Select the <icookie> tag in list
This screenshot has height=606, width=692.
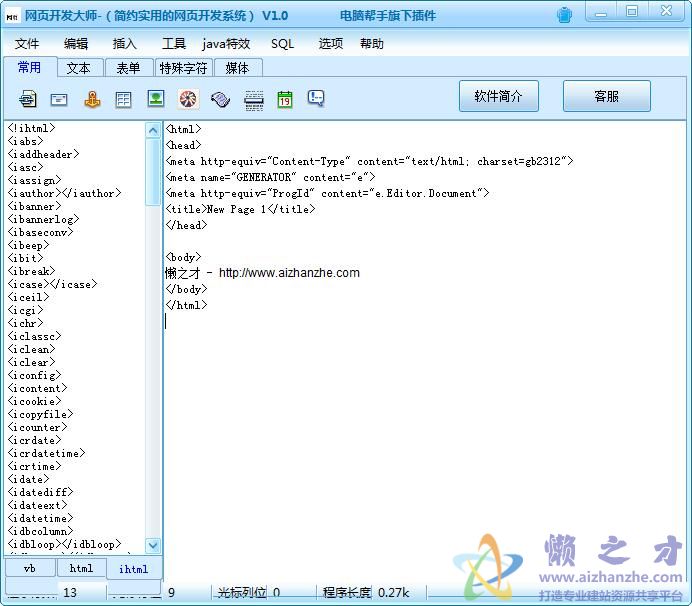(34, 401)
